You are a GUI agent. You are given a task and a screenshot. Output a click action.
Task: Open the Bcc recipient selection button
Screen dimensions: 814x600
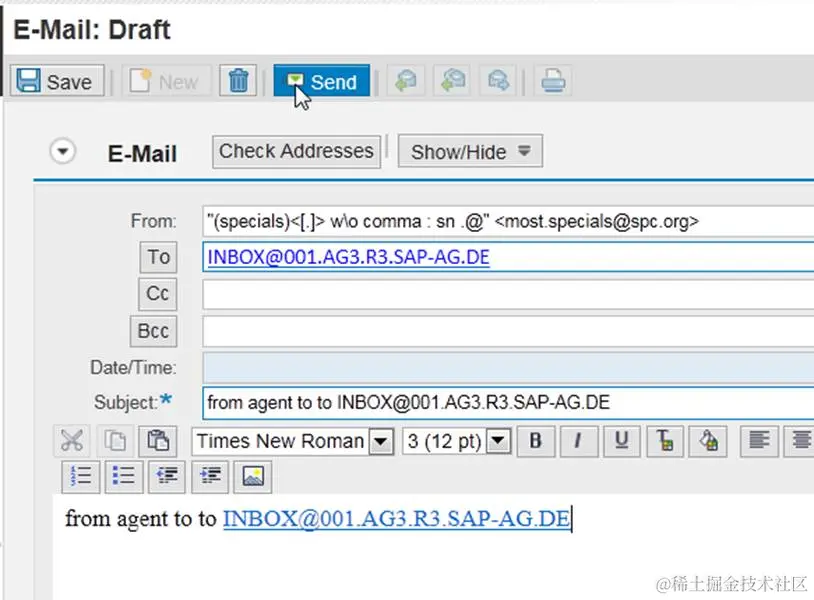pyautogui.click(x=154, y=331)
